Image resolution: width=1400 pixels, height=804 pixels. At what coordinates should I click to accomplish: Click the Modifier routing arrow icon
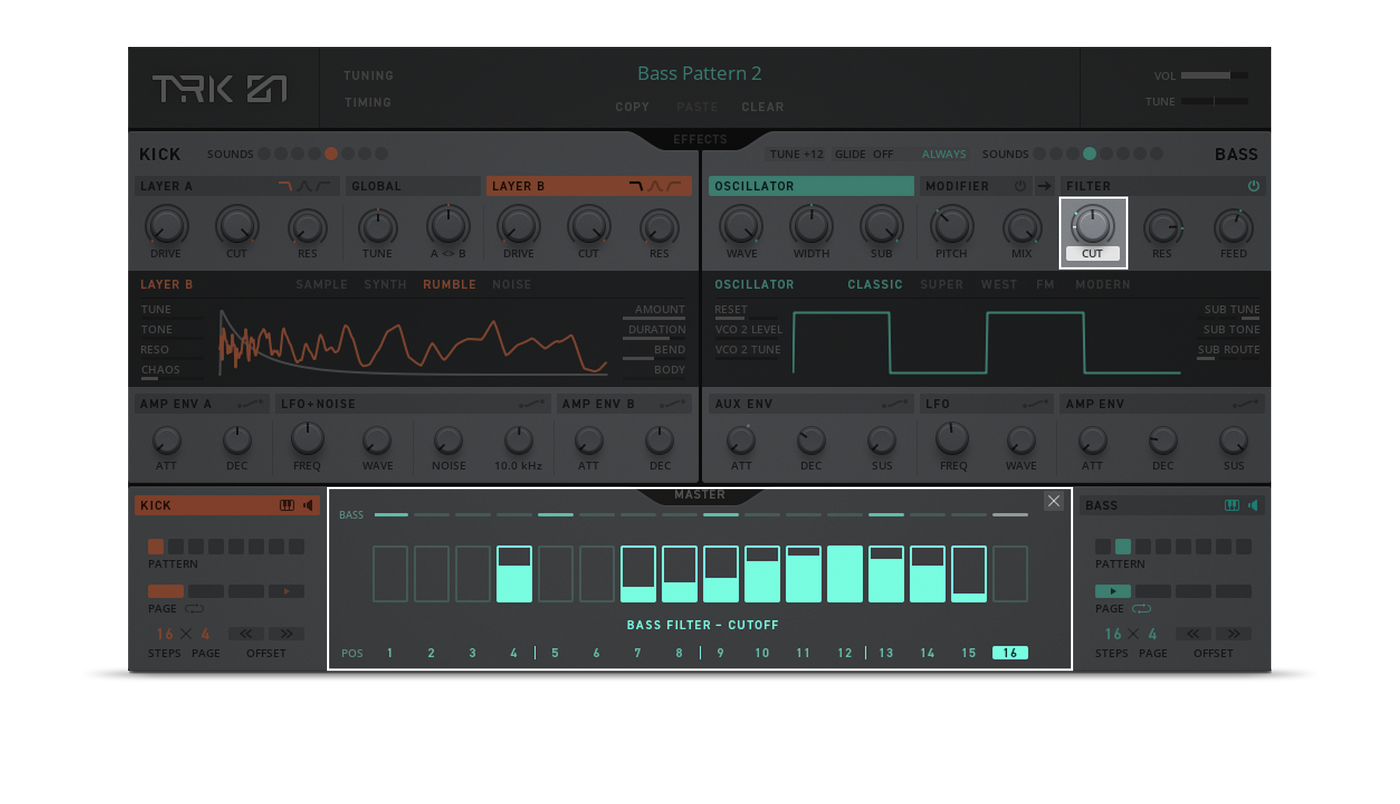[x=1044, y=186]
